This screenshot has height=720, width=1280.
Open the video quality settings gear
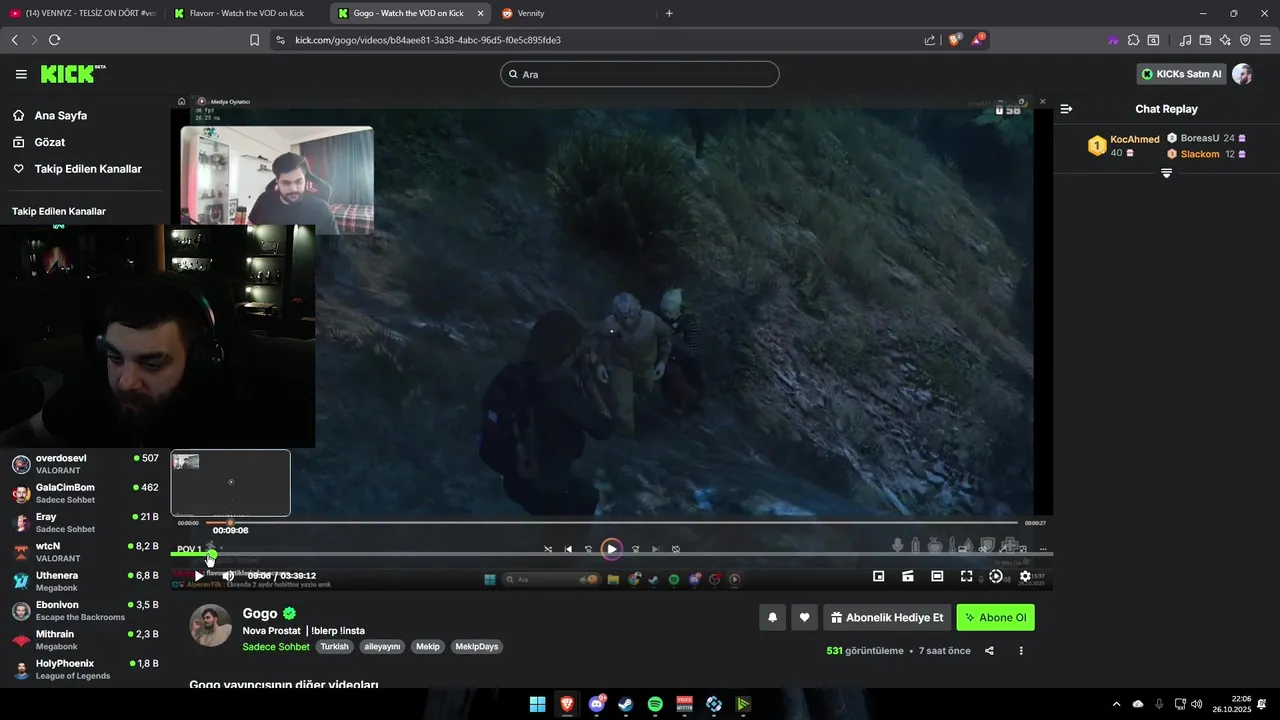click(x=1025, y=576)
